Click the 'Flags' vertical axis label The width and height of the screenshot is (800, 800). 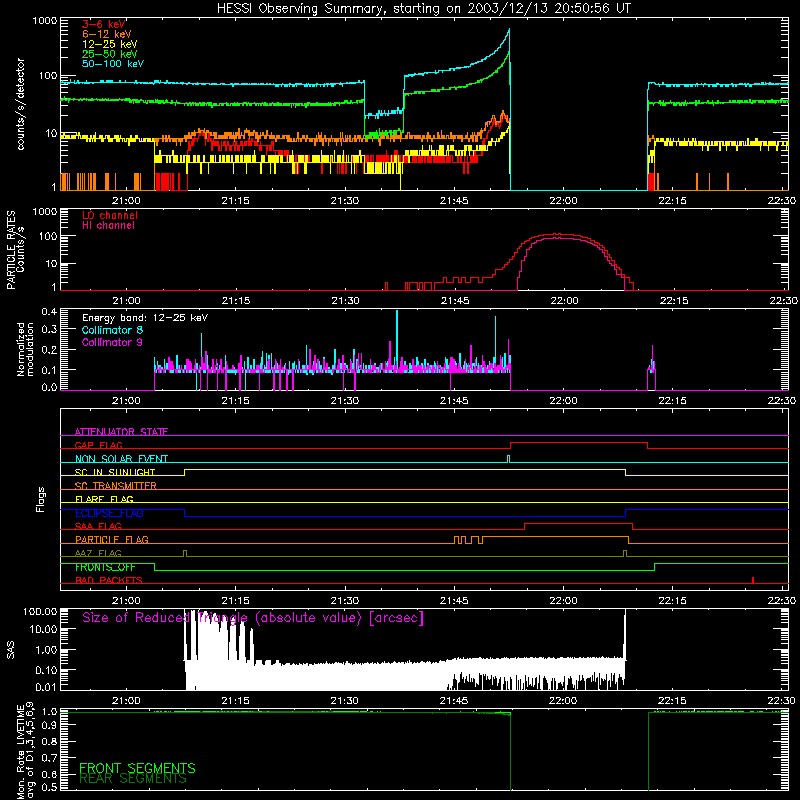coord(41,499)
